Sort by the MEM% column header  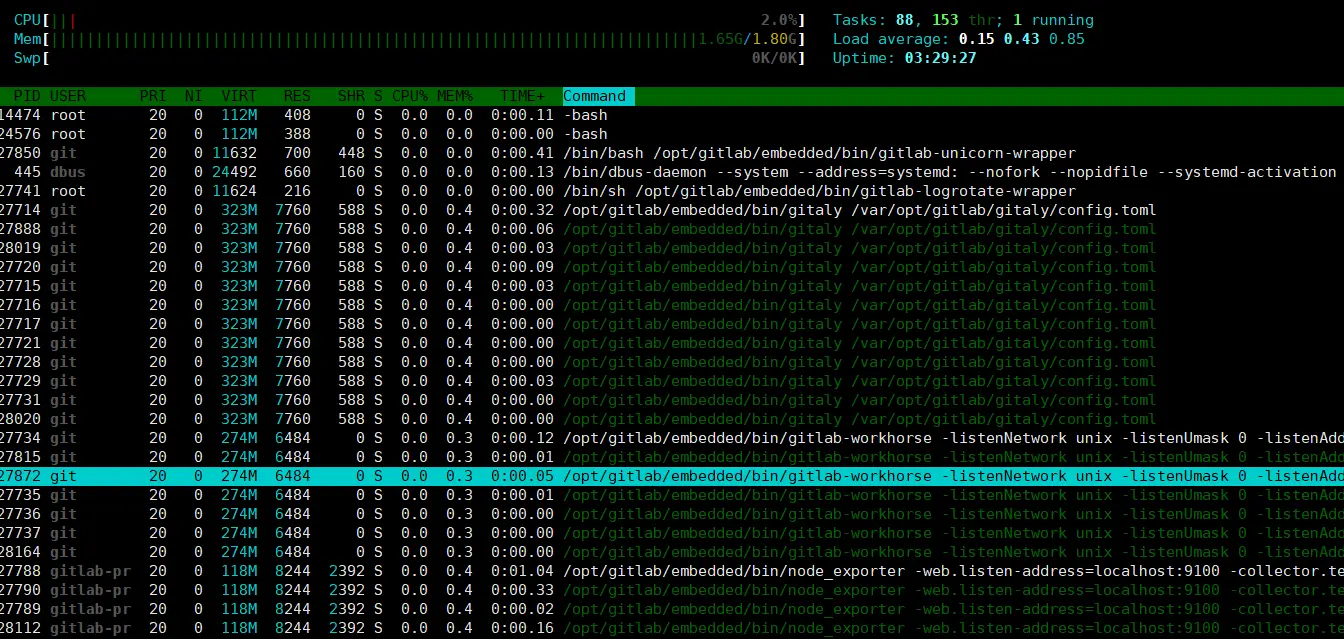pos(455,96)
